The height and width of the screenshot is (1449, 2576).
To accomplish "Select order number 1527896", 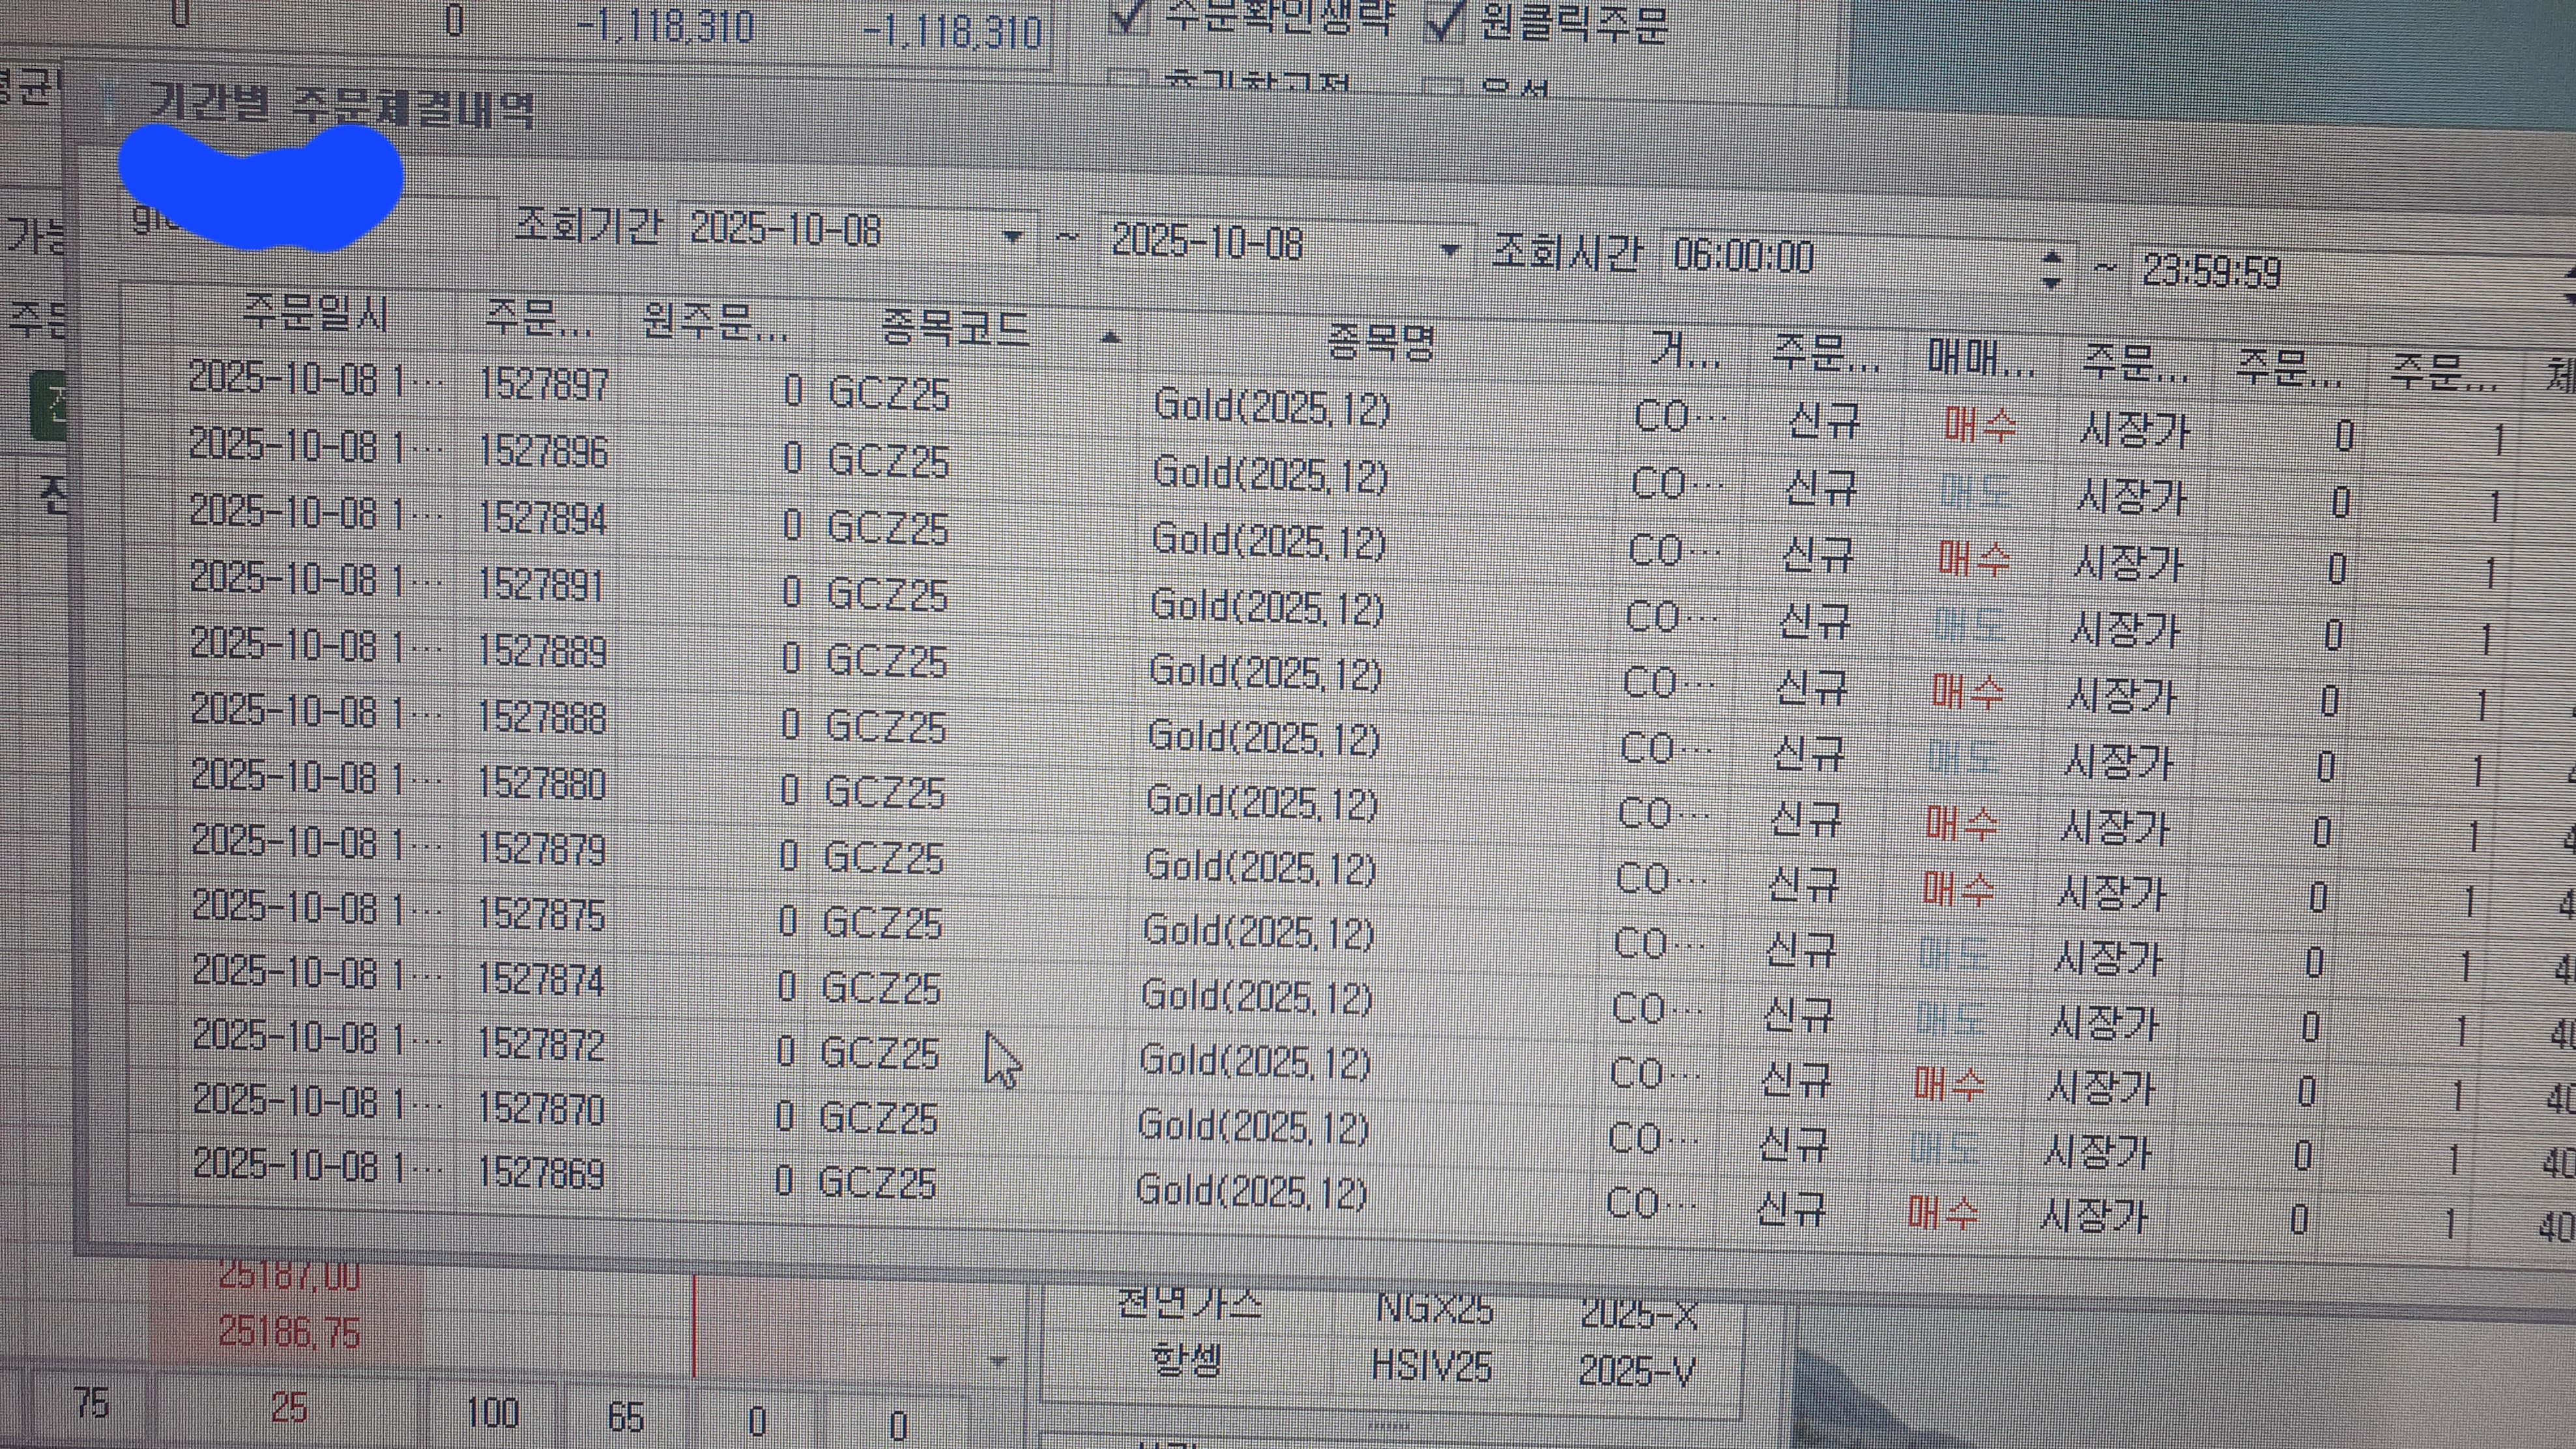I will pyautogui.click(x=543, y=452).
